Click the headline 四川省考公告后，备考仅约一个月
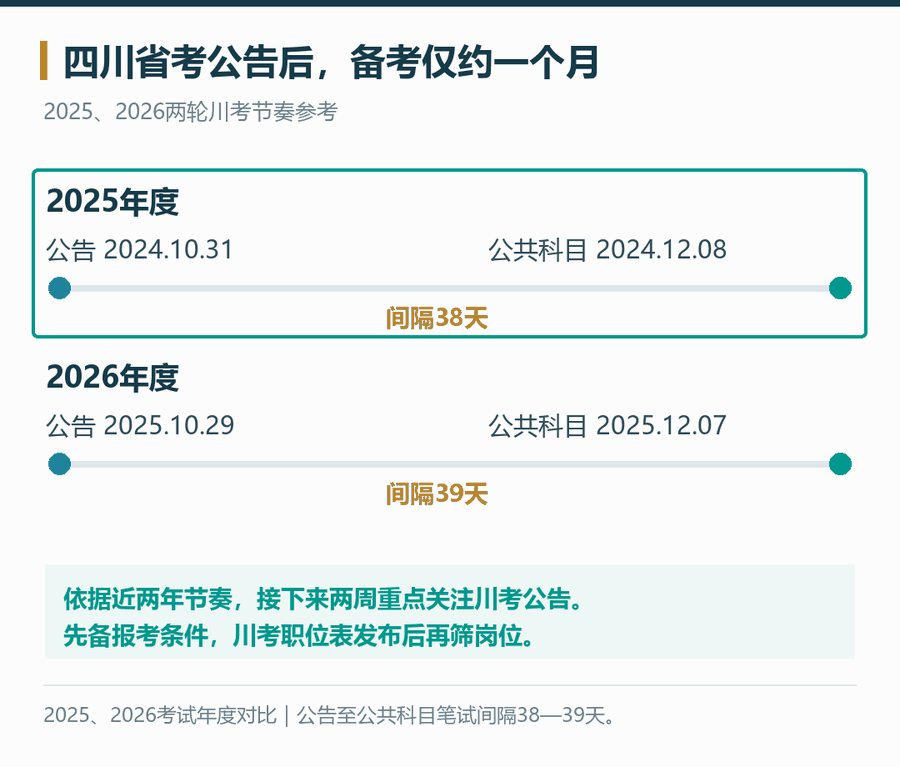 point(331,62)
